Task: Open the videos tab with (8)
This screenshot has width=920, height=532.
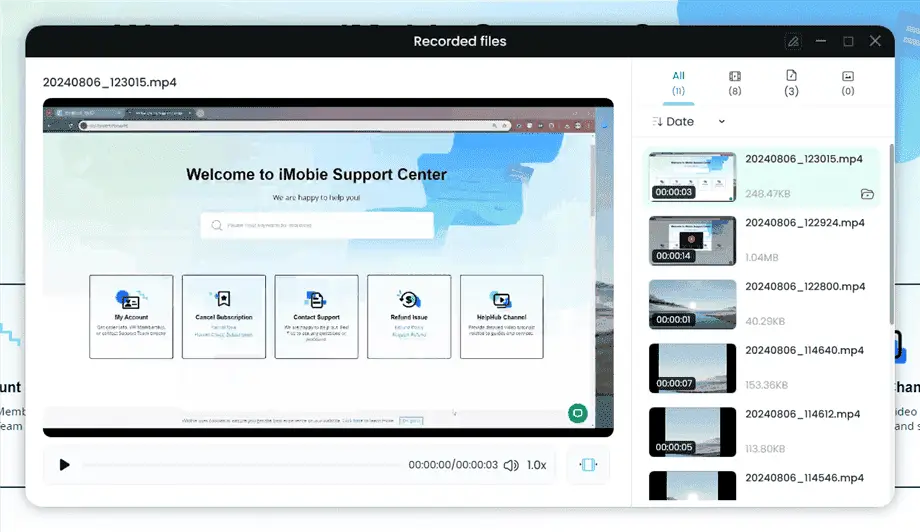Action: point(735,83)
